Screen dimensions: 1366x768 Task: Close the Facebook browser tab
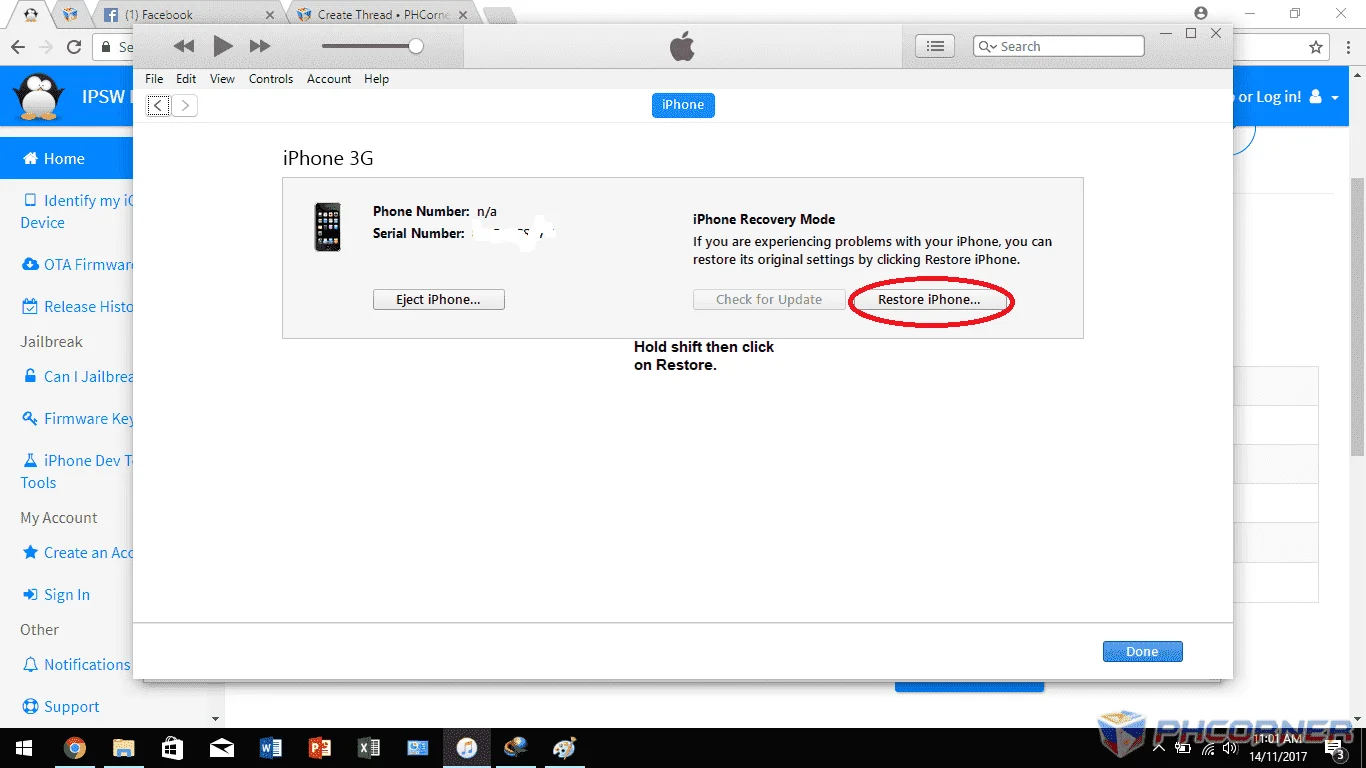pyautogui.click(x=271, y=15)
